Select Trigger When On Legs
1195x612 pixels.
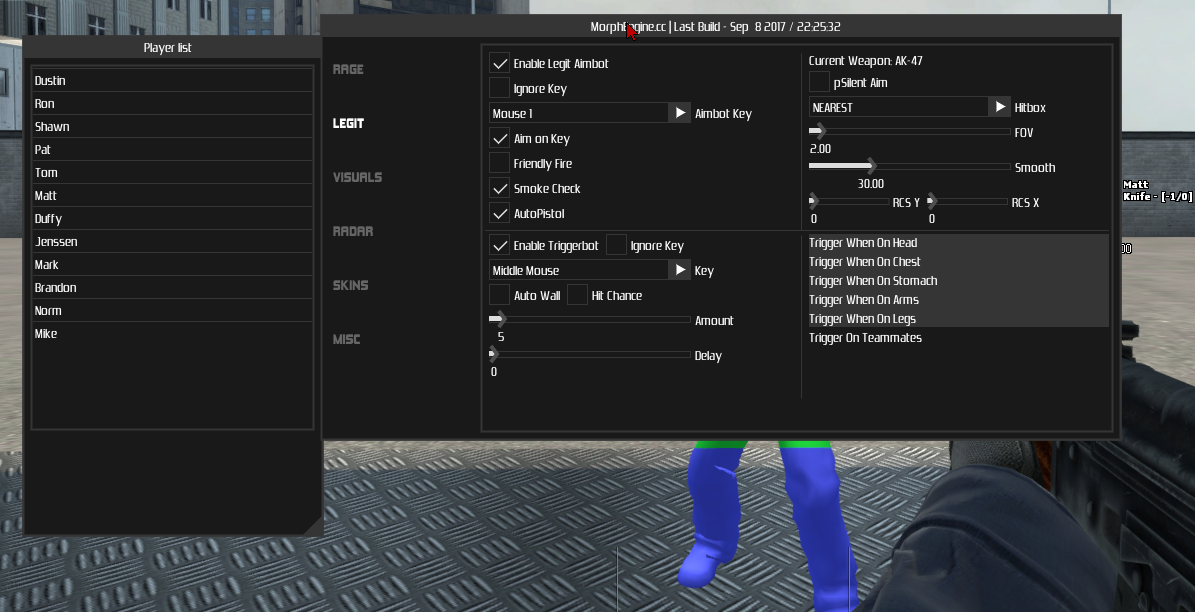959,319
